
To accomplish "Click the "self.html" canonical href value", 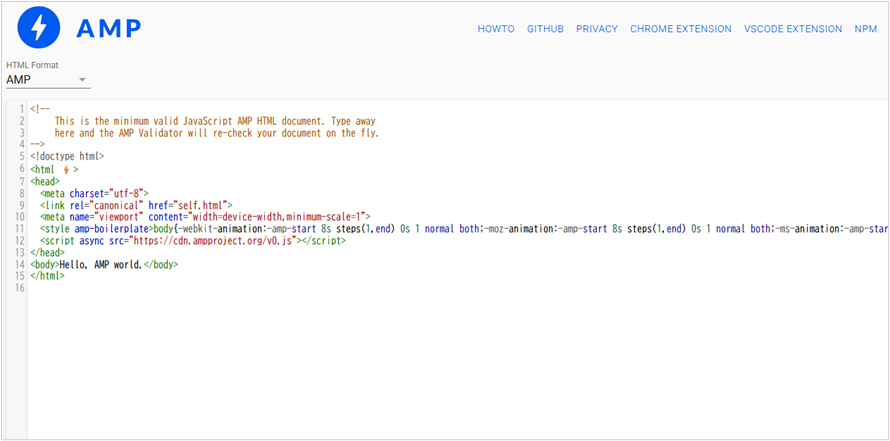I will pos(201,205).
